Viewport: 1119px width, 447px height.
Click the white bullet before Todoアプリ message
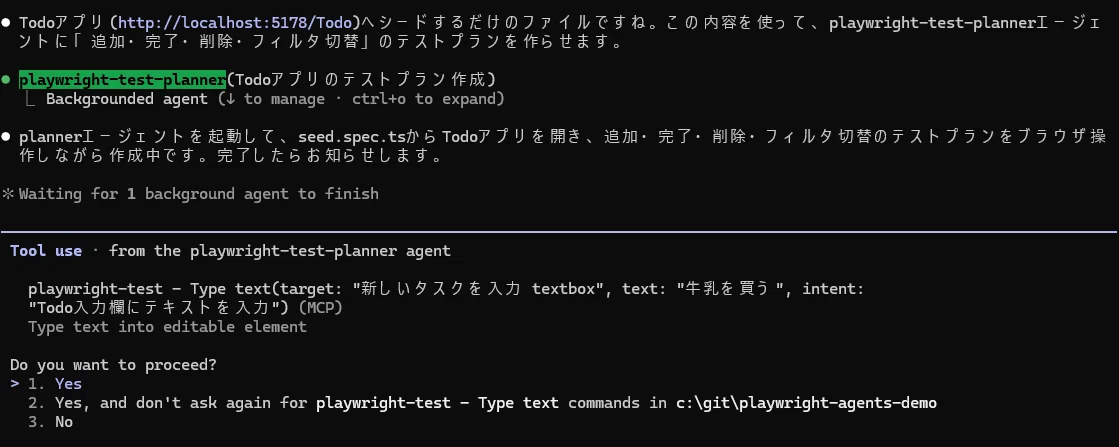click(x=6, y=23)
